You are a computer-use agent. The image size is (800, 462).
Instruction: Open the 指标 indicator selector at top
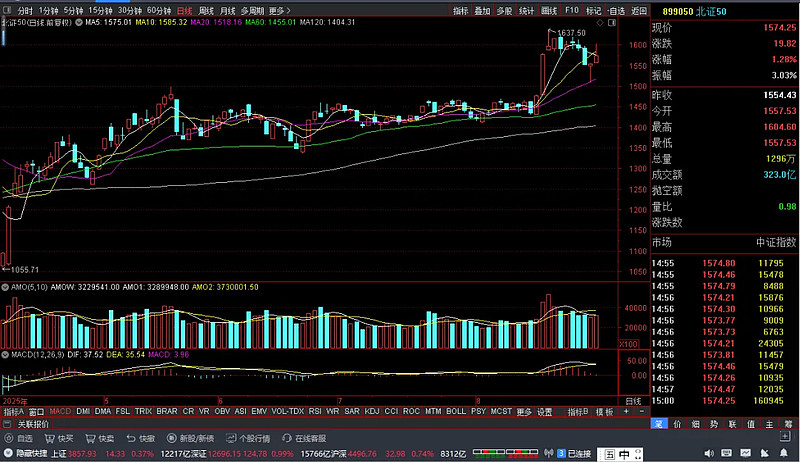(x=460, y=10)
